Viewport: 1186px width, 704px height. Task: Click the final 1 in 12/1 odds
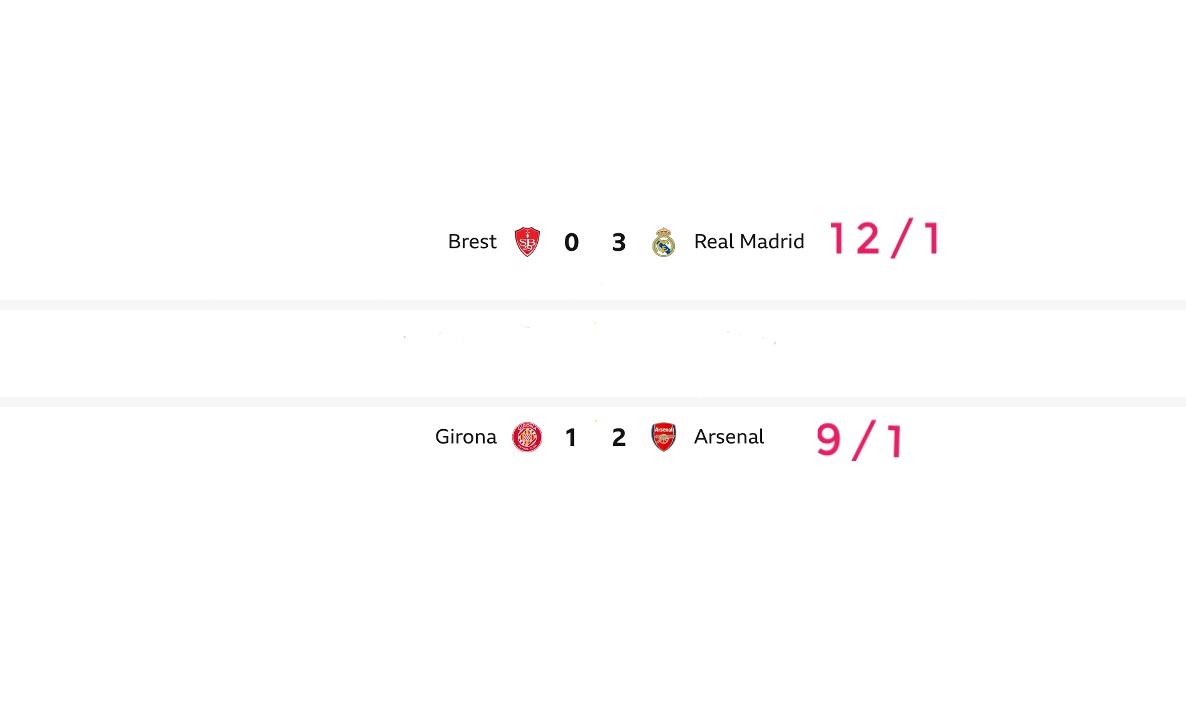tap(933, 238)
